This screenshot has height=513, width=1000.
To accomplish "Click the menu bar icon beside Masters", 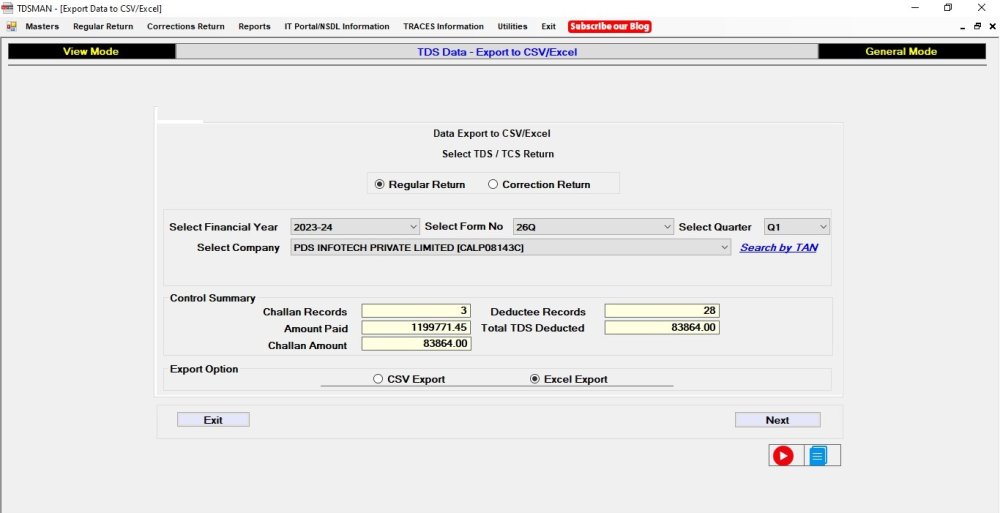I will click(x=11, y=26).
